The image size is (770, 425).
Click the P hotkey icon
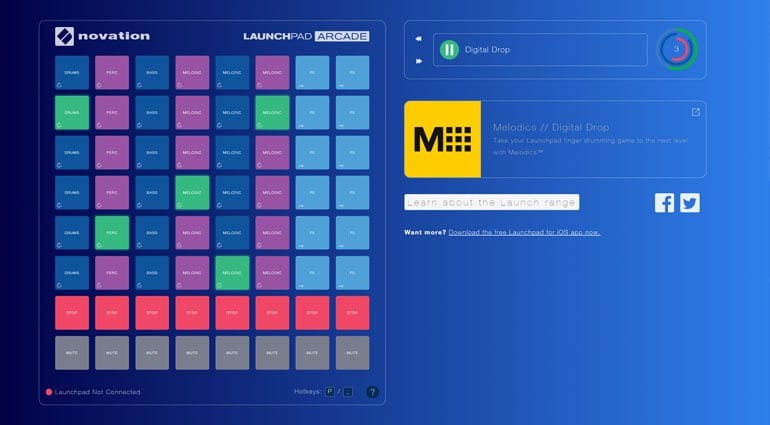click(330, 392)
